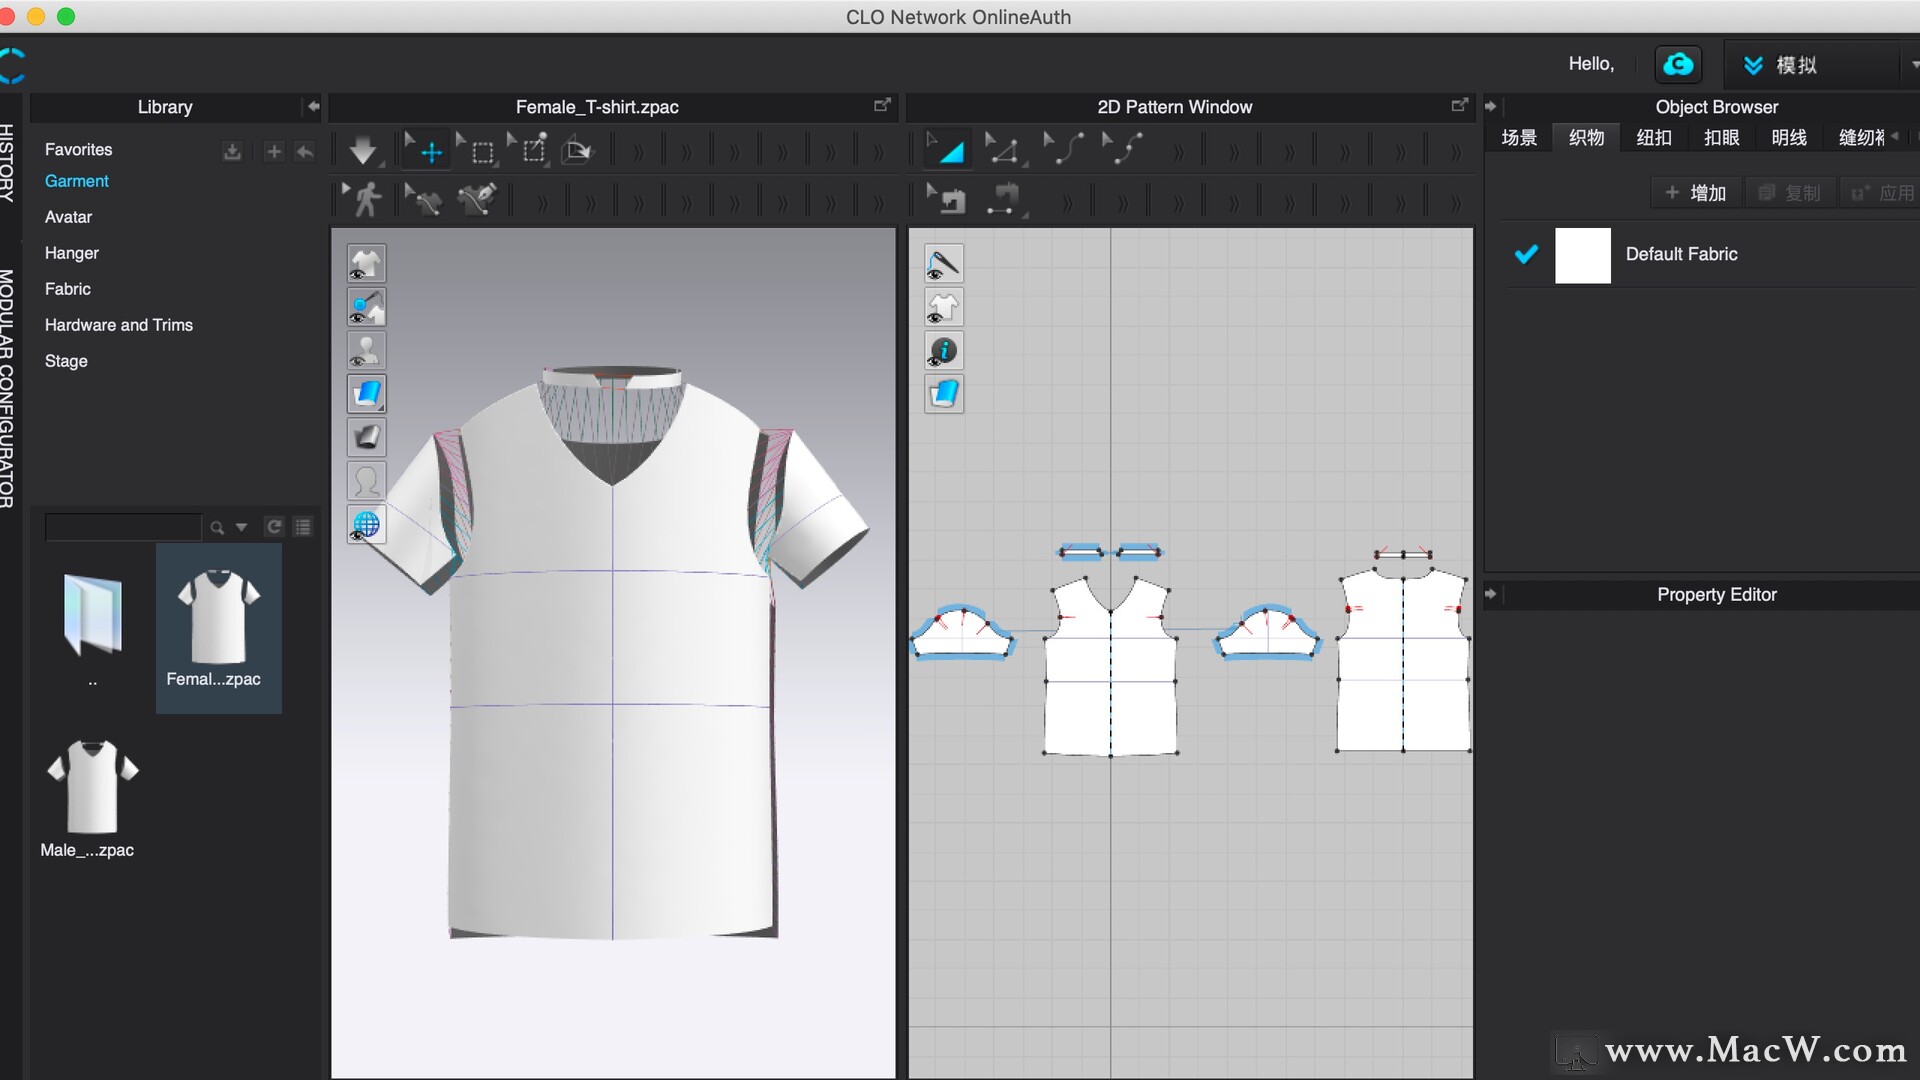
Task: Toggle the garment layer visibility button
Action: tap(367, 262)
